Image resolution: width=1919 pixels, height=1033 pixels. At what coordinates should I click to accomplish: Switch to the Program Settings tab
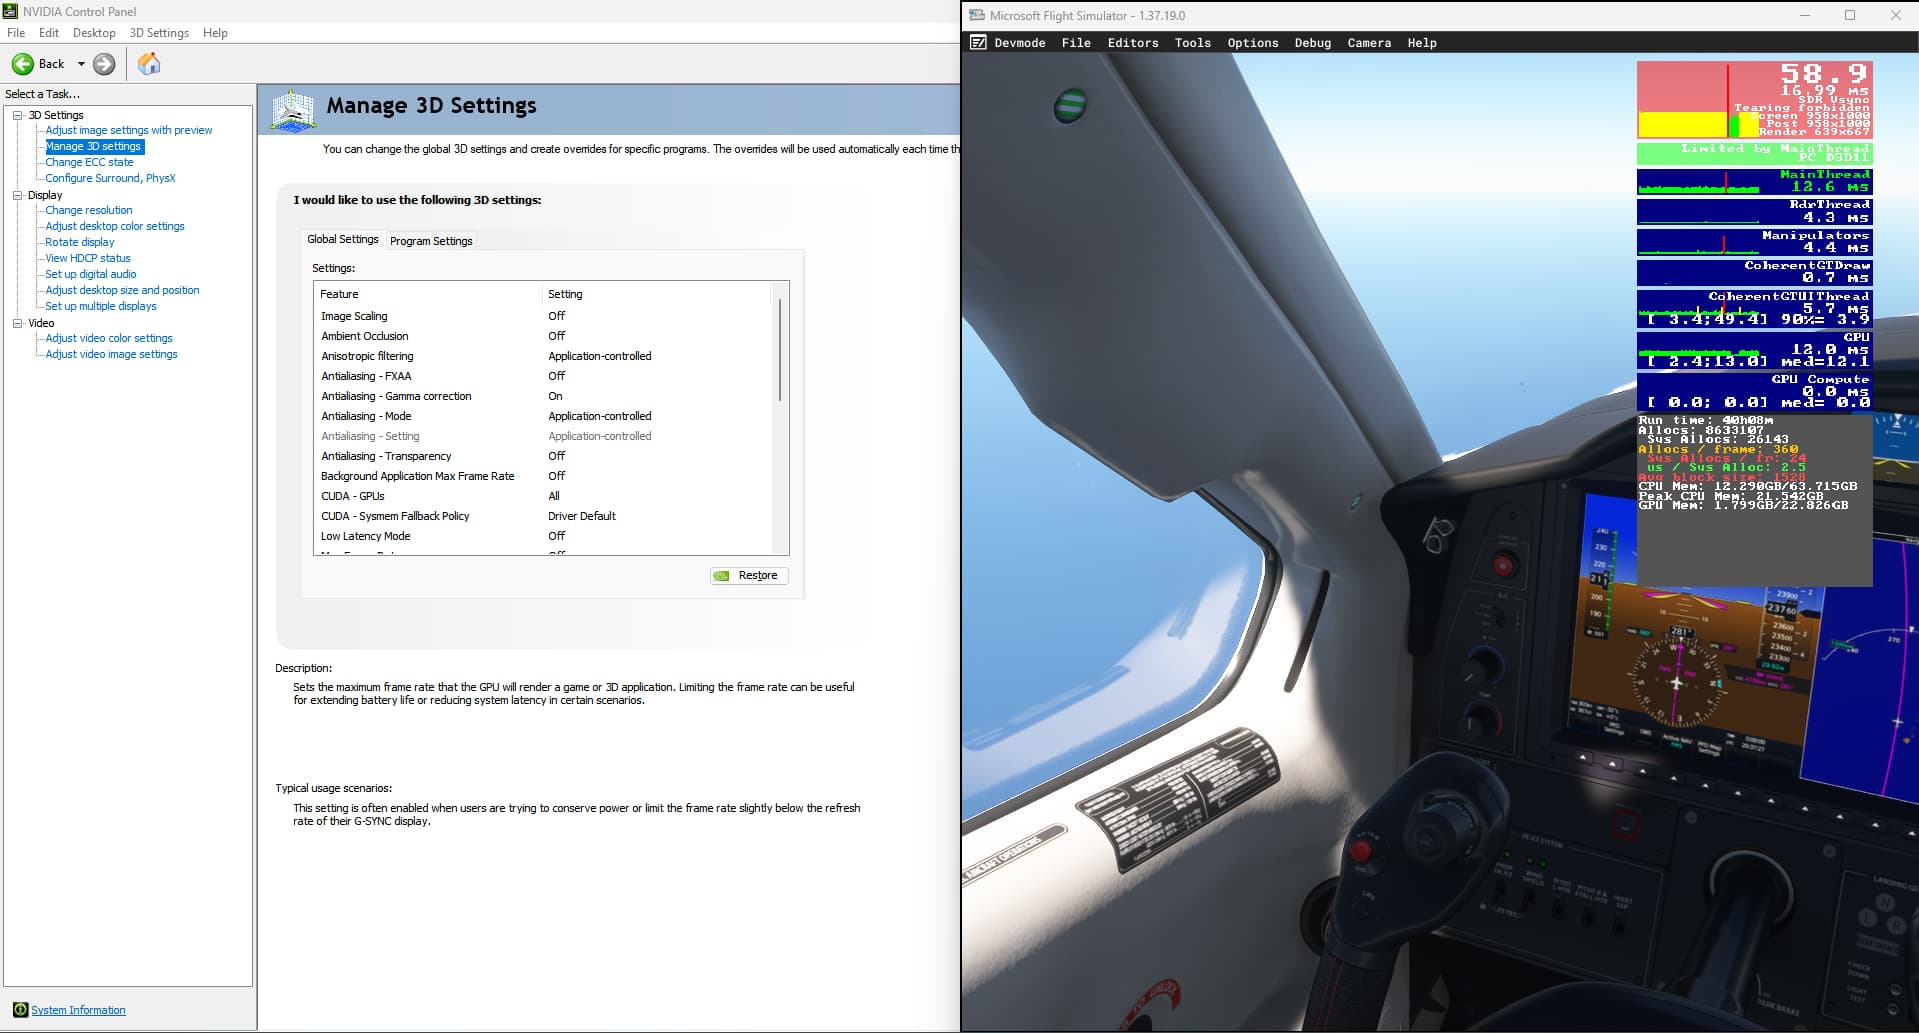431,241
